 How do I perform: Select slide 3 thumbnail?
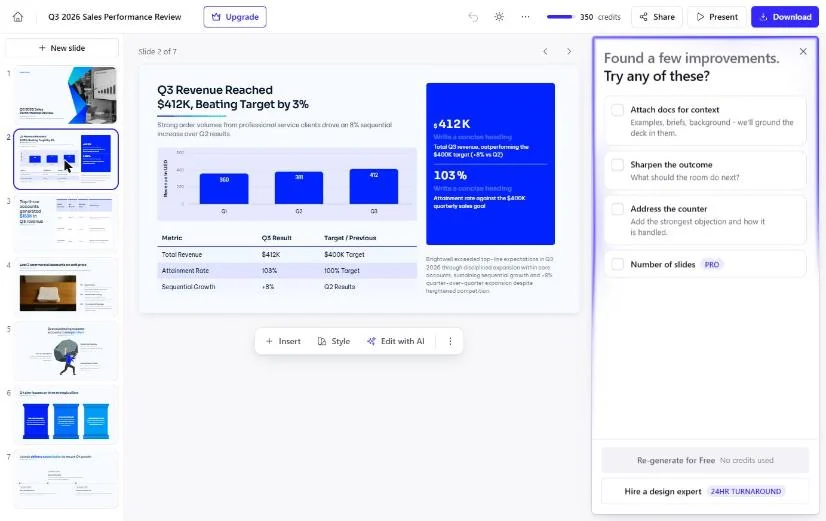pos(66,223)
